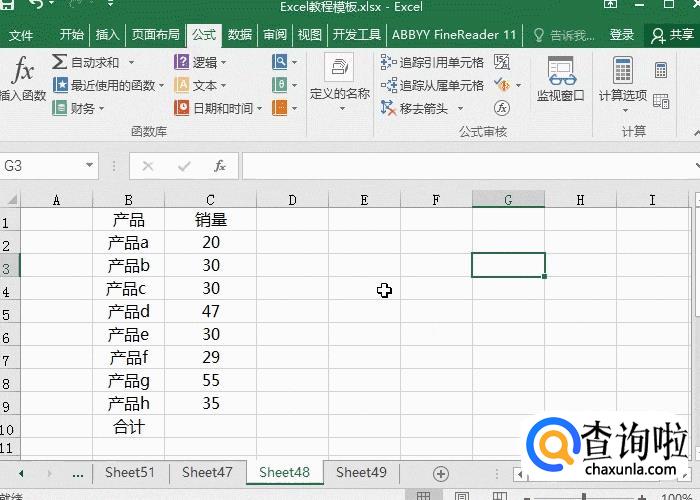Switch to the Sheet49 tab
The width and height of the screenshot is (700, 500).
tap(361, 472)
